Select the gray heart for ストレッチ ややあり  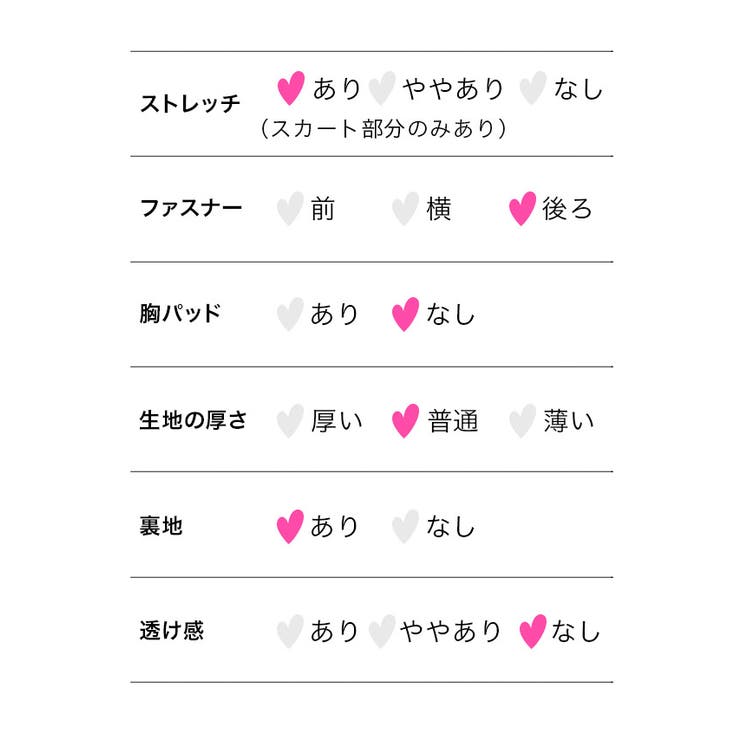(x=382, y=88)
